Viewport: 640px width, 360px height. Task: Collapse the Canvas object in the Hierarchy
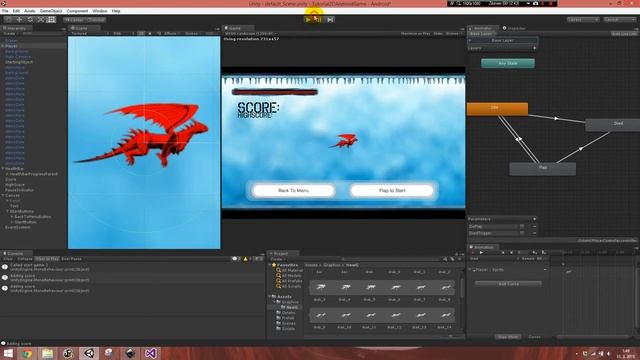coord(3,196)
